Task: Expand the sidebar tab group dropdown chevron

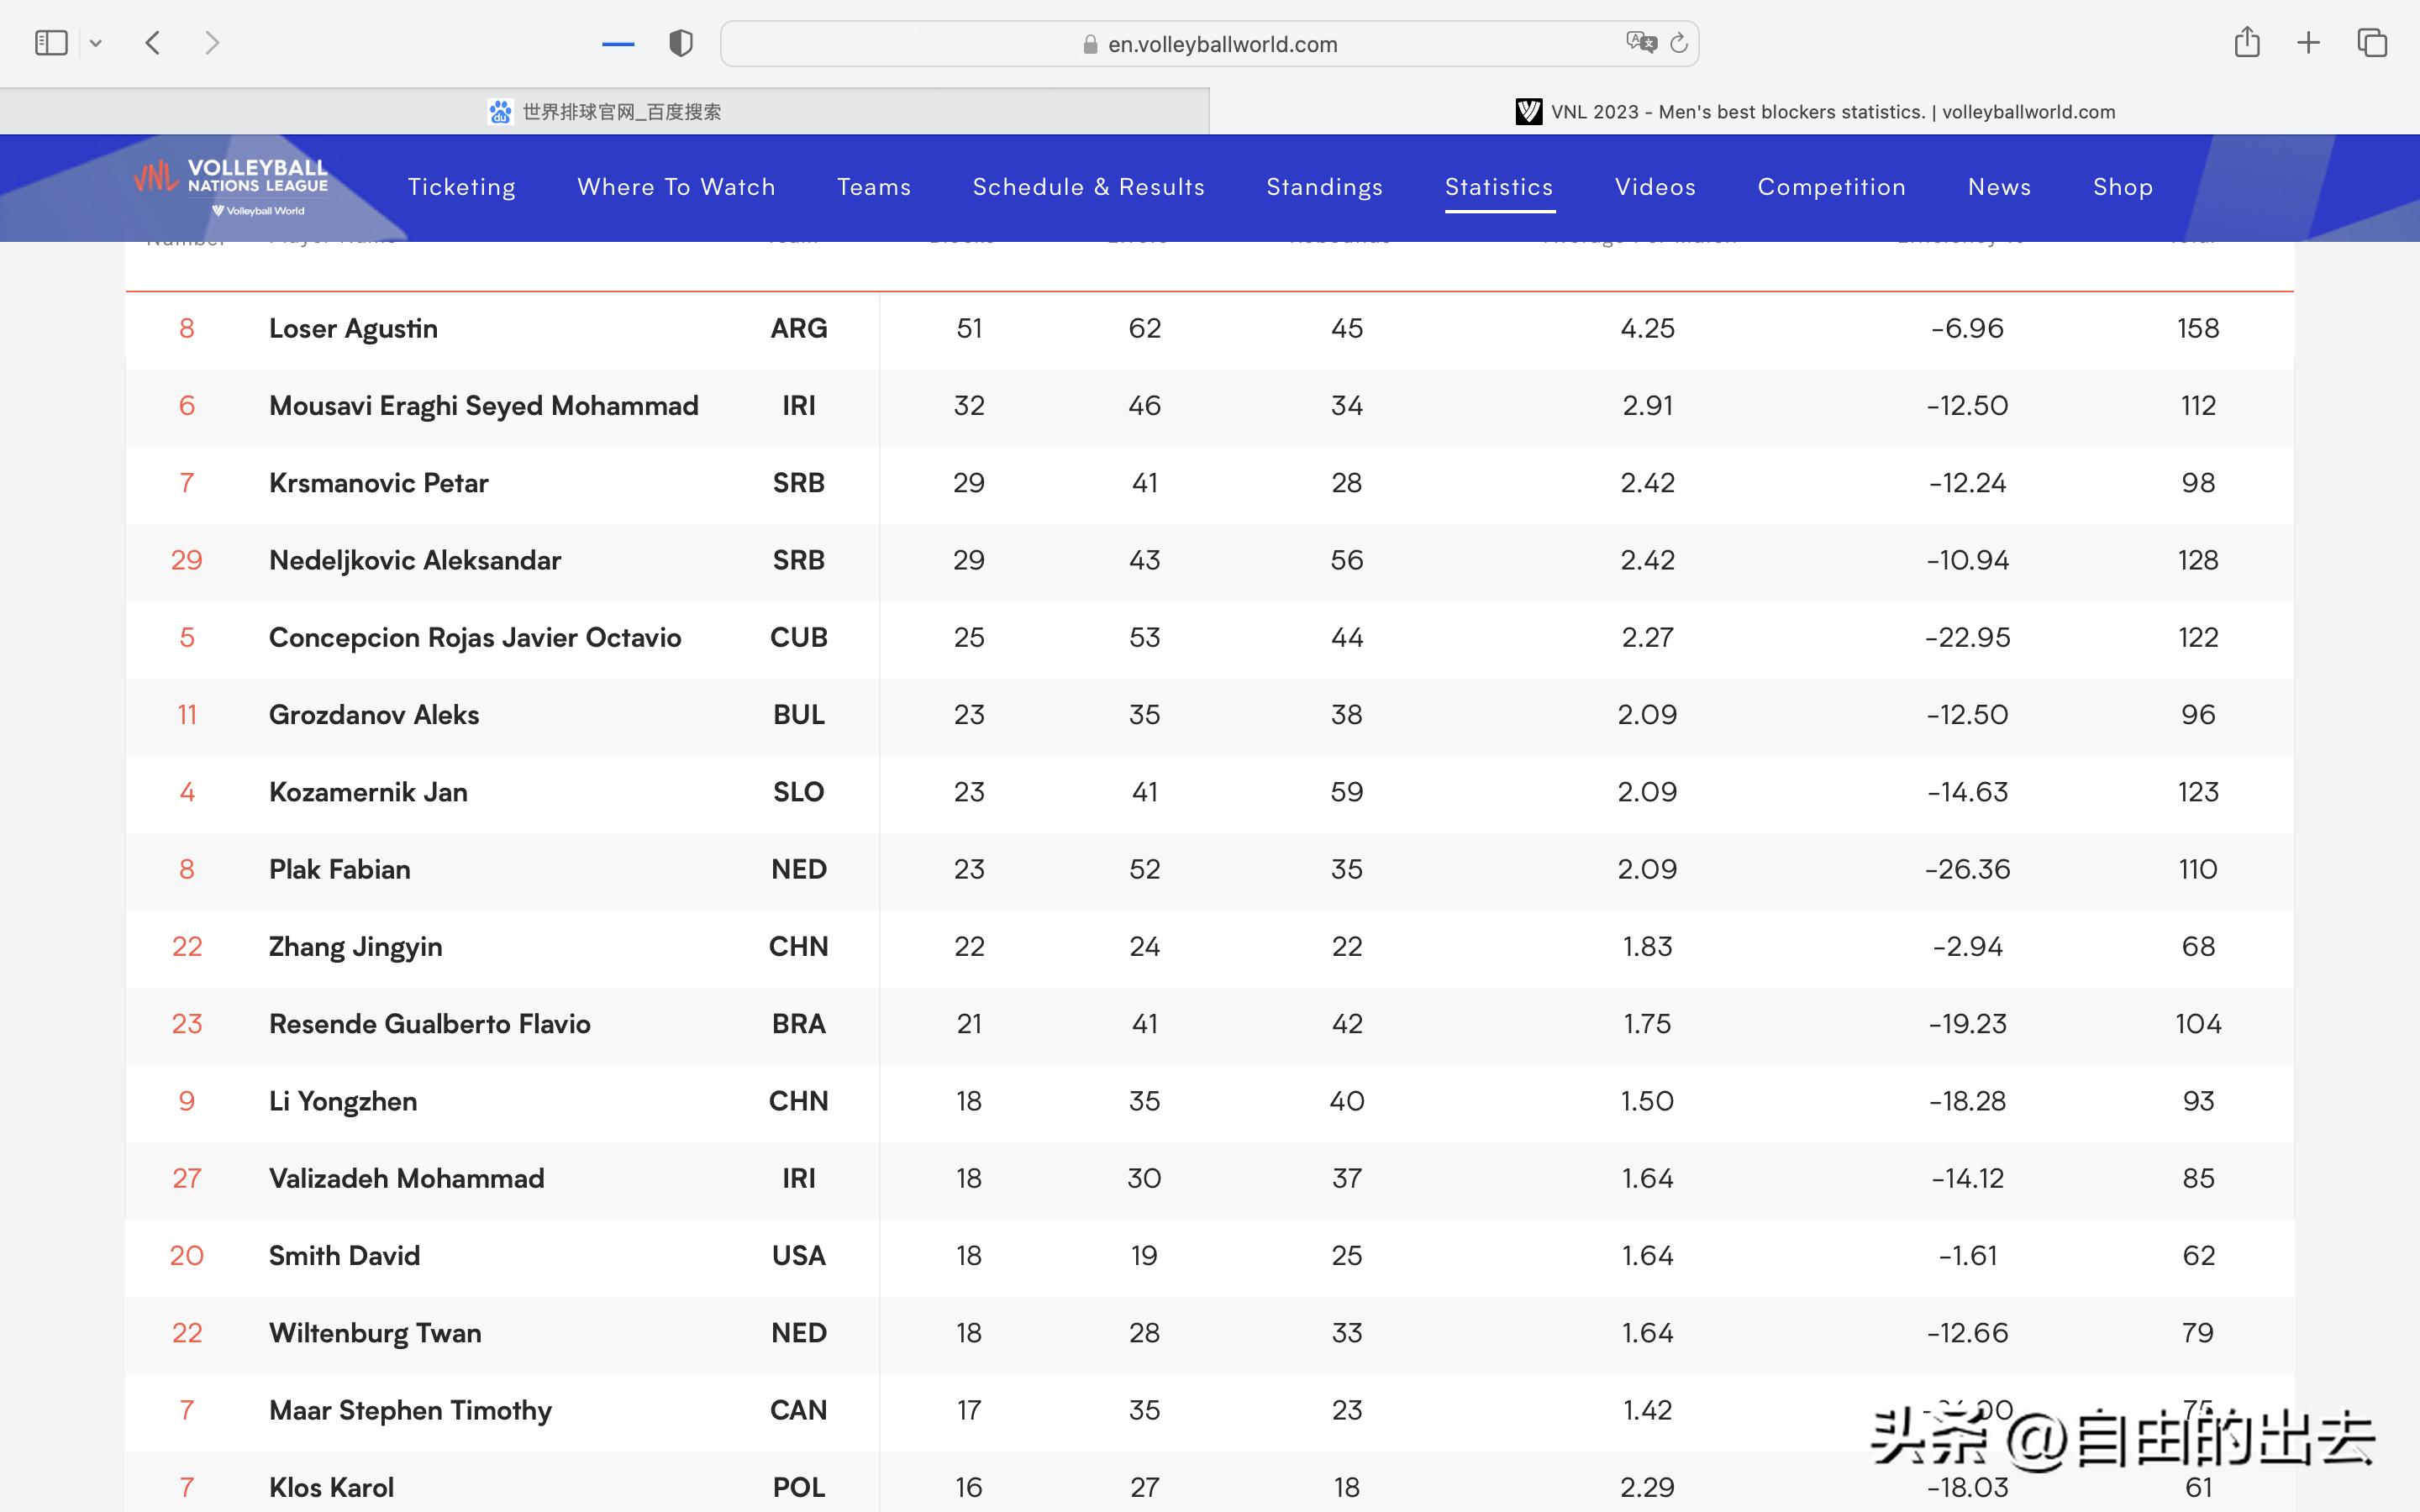Action: [96, 43]
